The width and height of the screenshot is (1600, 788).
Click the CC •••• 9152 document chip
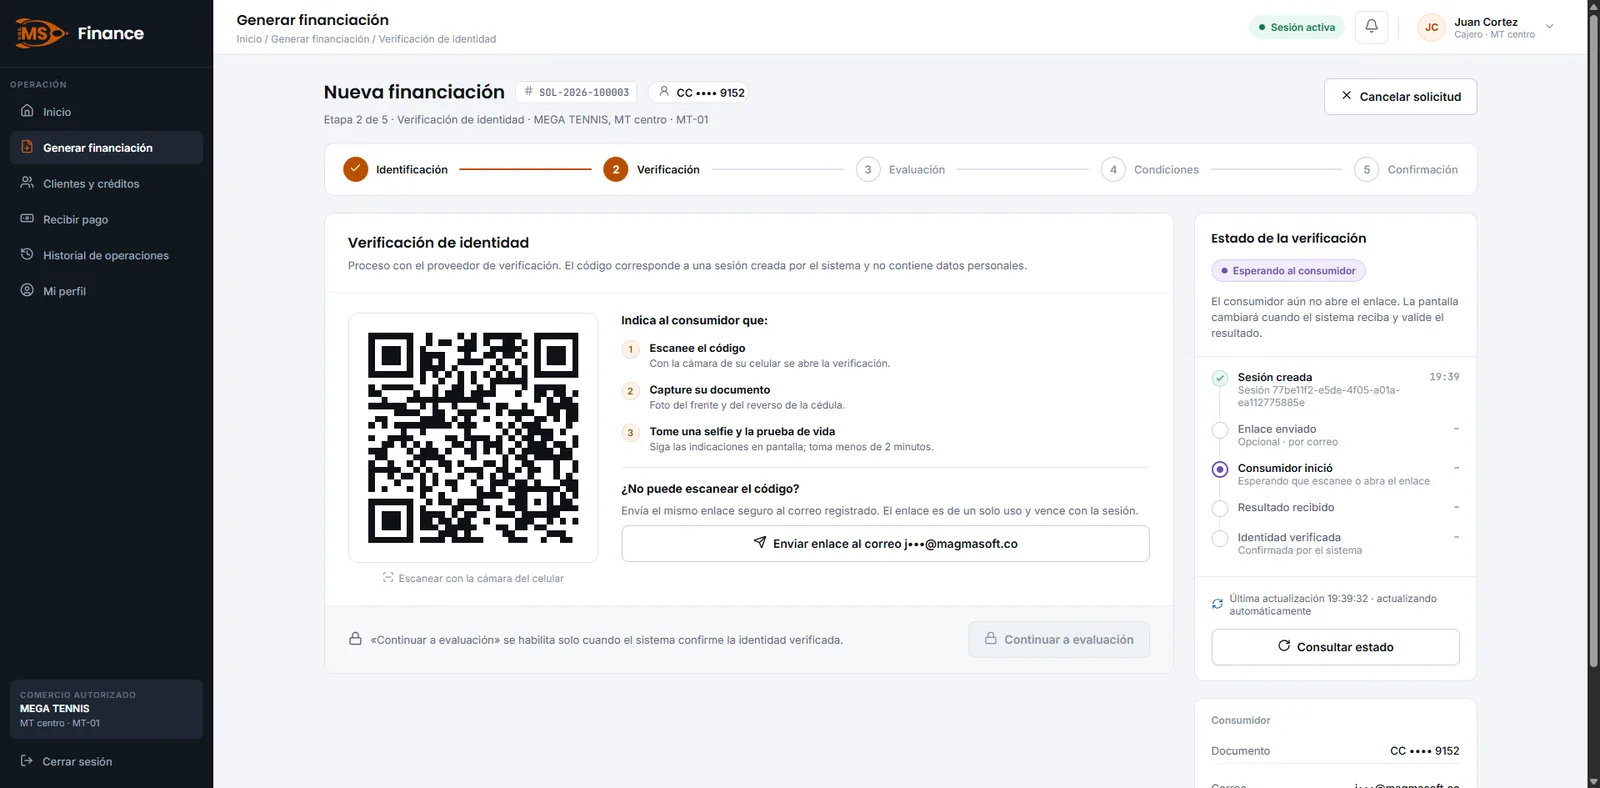(701, 92)
